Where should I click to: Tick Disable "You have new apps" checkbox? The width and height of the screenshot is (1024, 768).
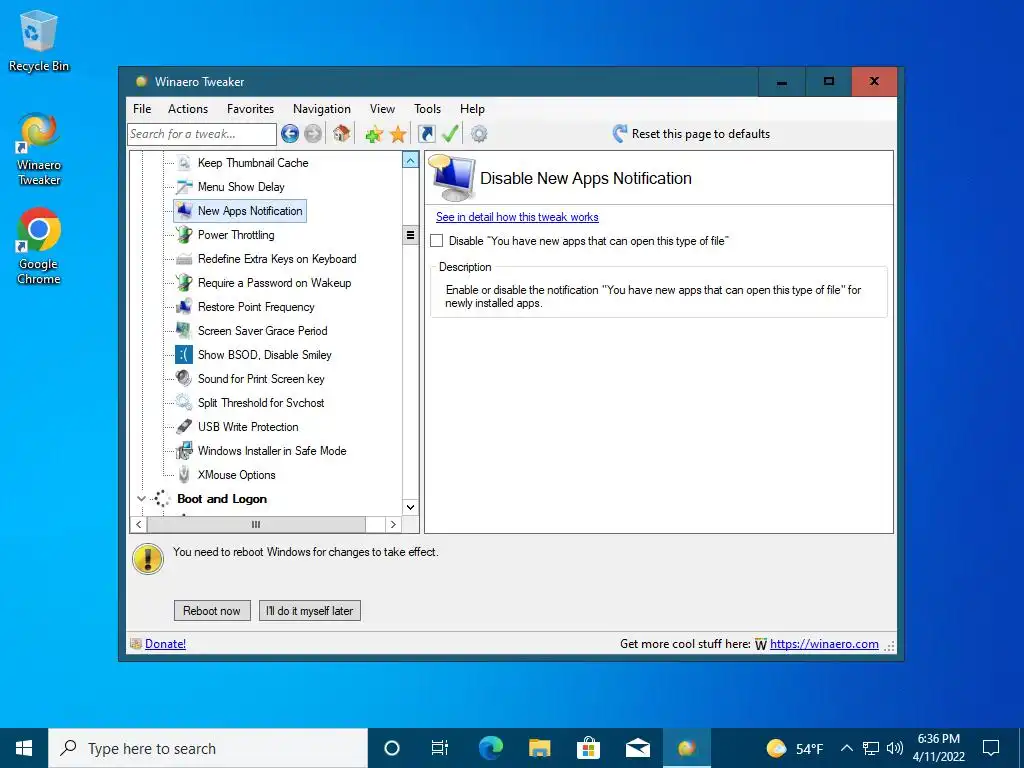click(437, 241)
